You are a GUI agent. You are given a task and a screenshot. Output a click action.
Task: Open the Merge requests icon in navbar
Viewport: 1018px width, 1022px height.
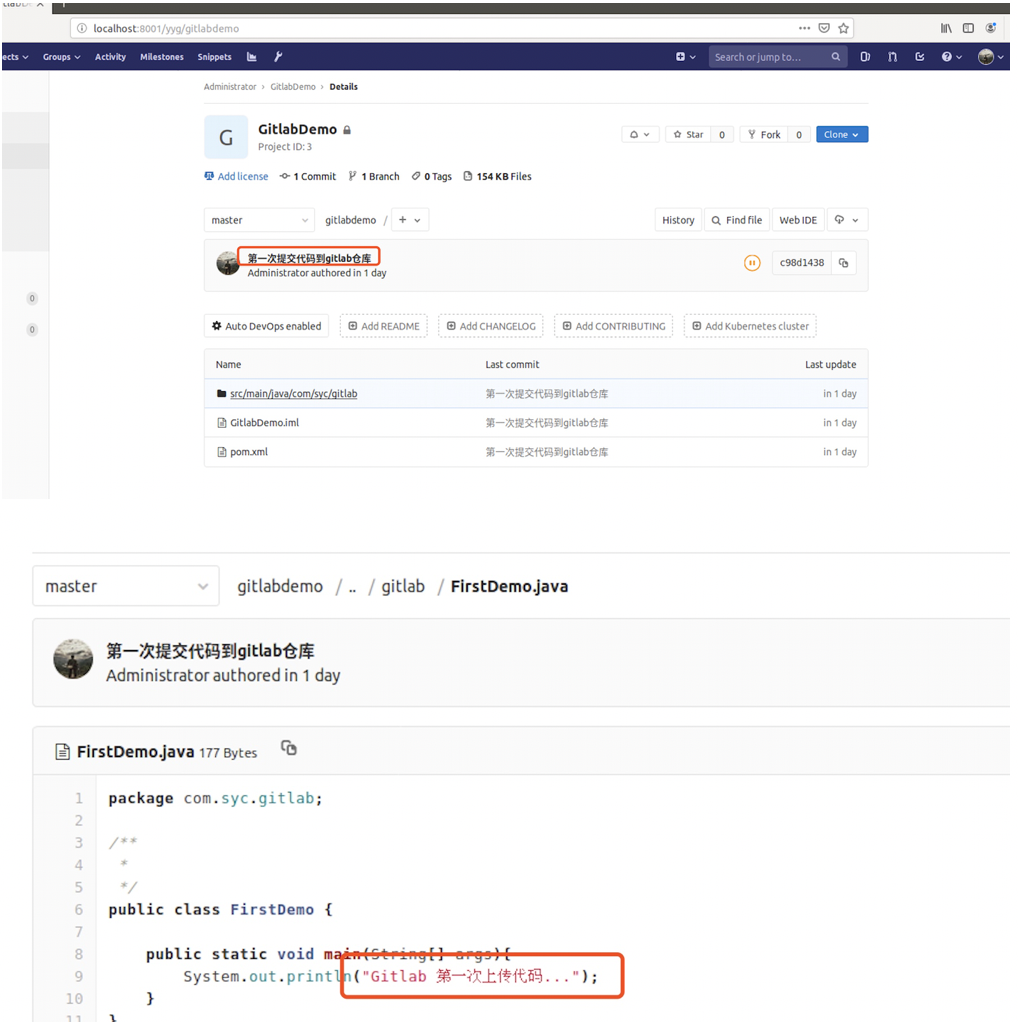pyautogui.click(x=892, y=57)
